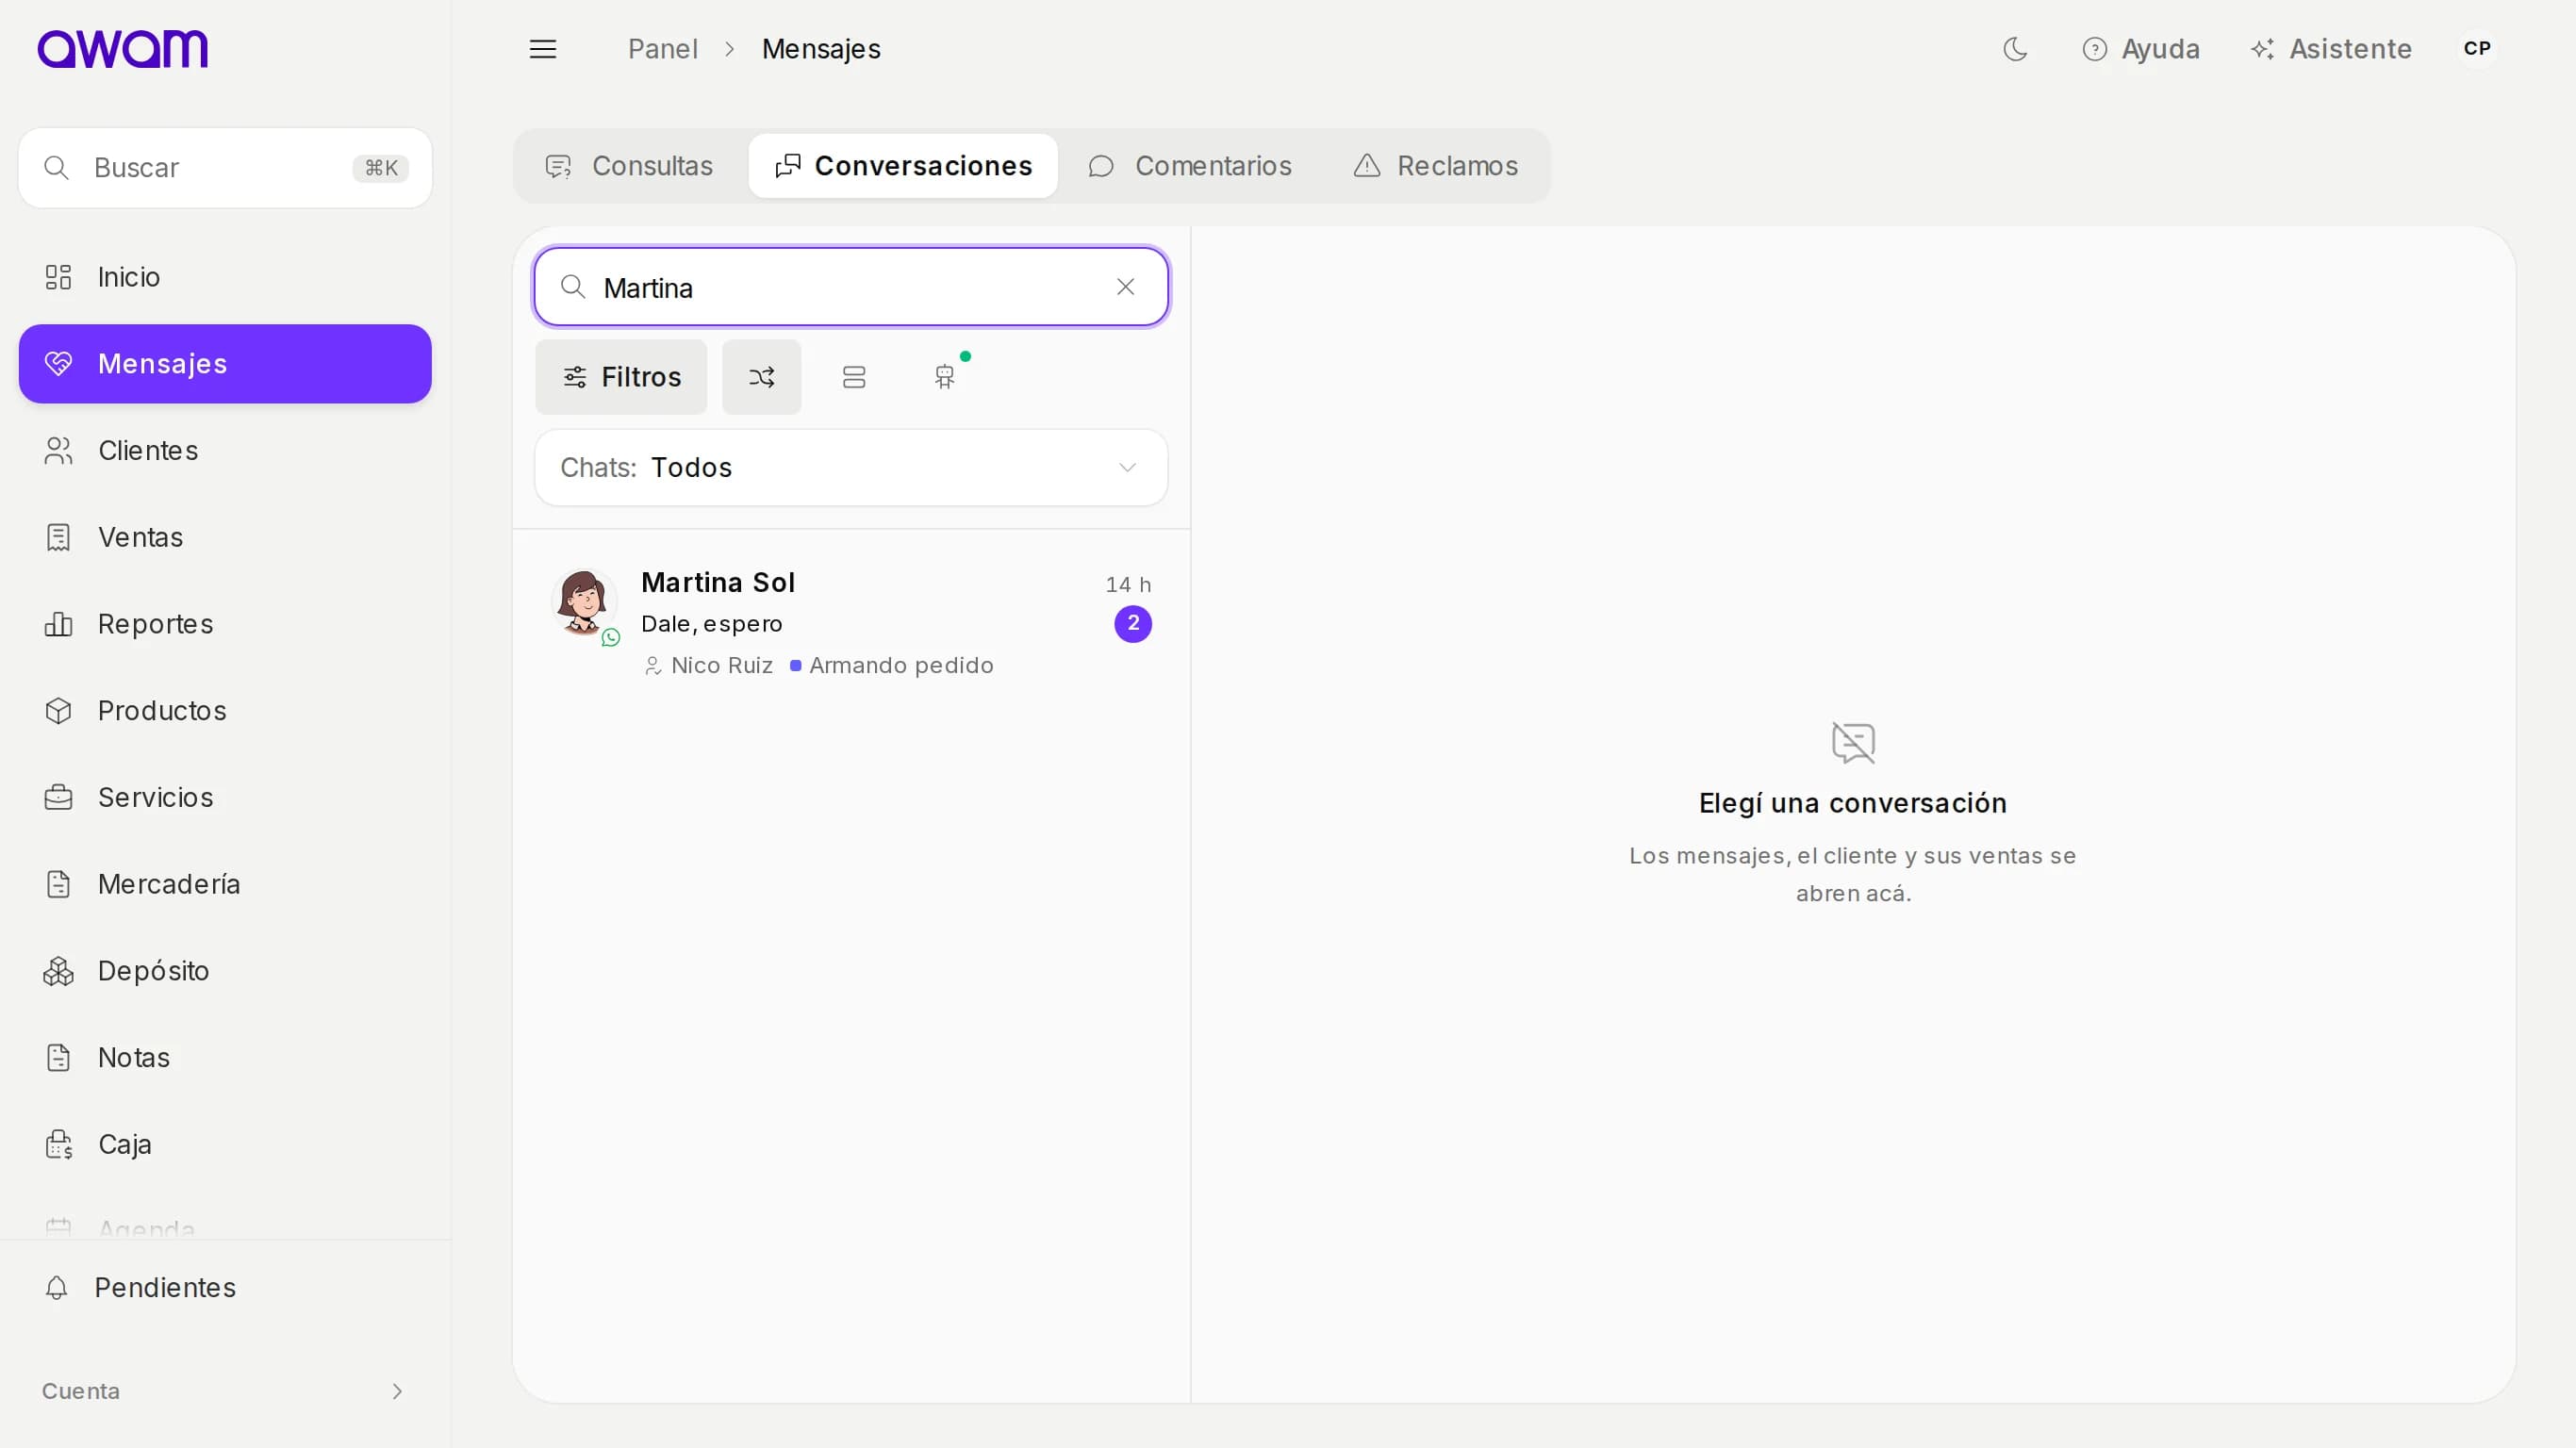Click the sidebar Buscar search field
This screenshot has width=2576, height=1448.
tap(225, 168)
